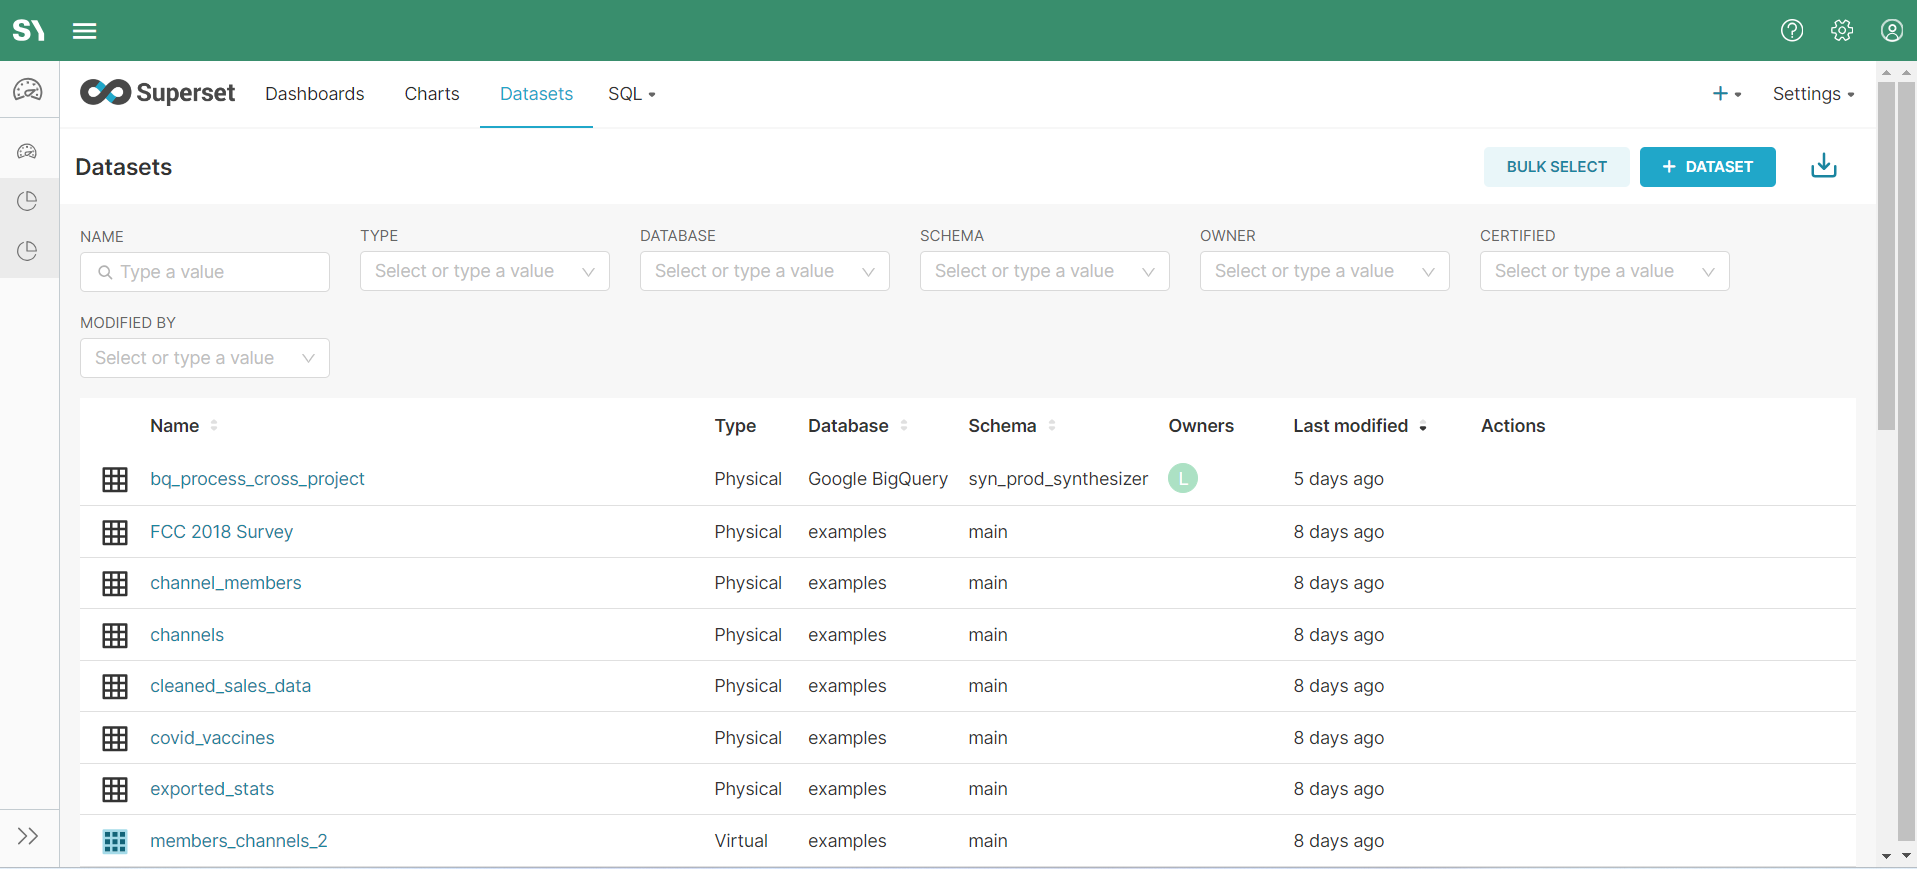Open the Modified By filter dropdown

click(x=204, y=358)
